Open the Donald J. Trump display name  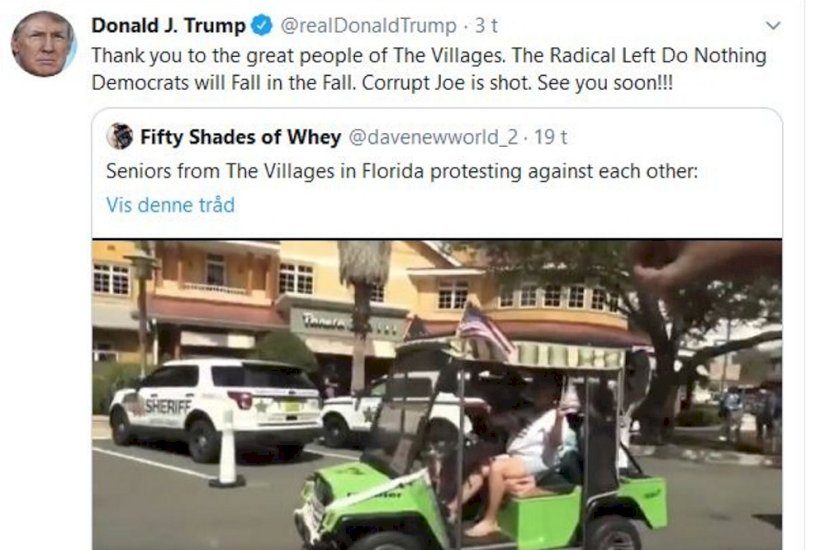168,25
